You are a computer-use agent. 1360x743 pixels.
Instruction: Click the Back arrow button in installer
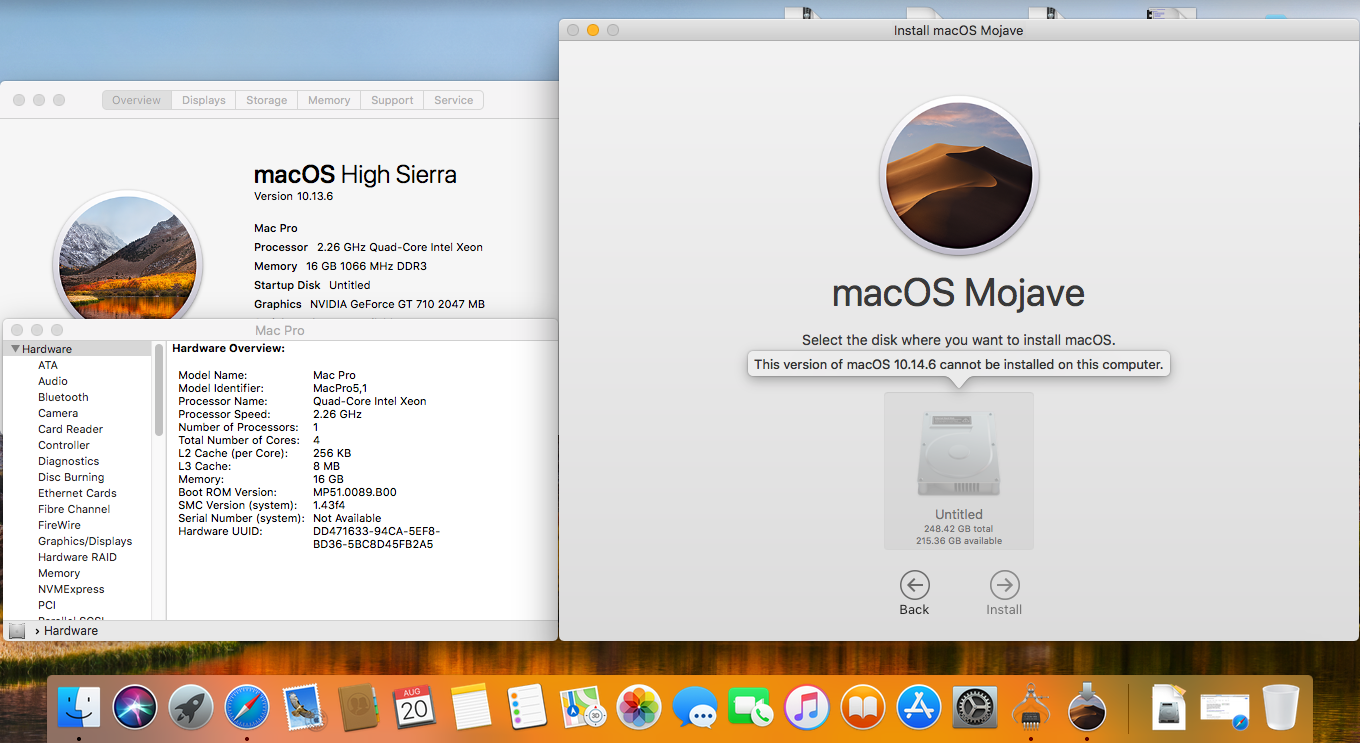[914, 585]
